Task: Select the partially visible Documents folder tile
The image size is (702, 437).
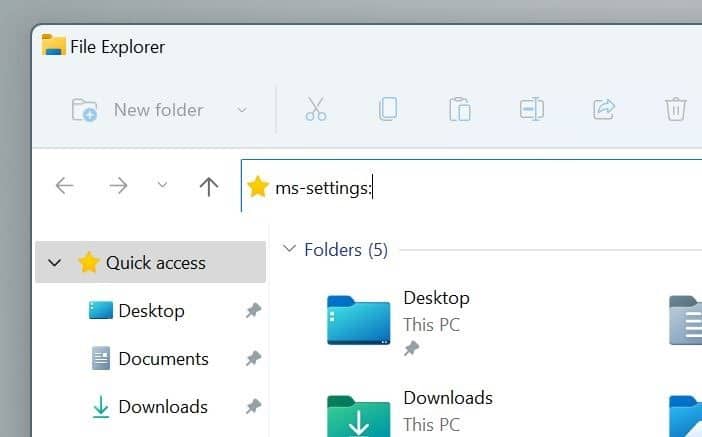Action: click(x=685, y=320)
